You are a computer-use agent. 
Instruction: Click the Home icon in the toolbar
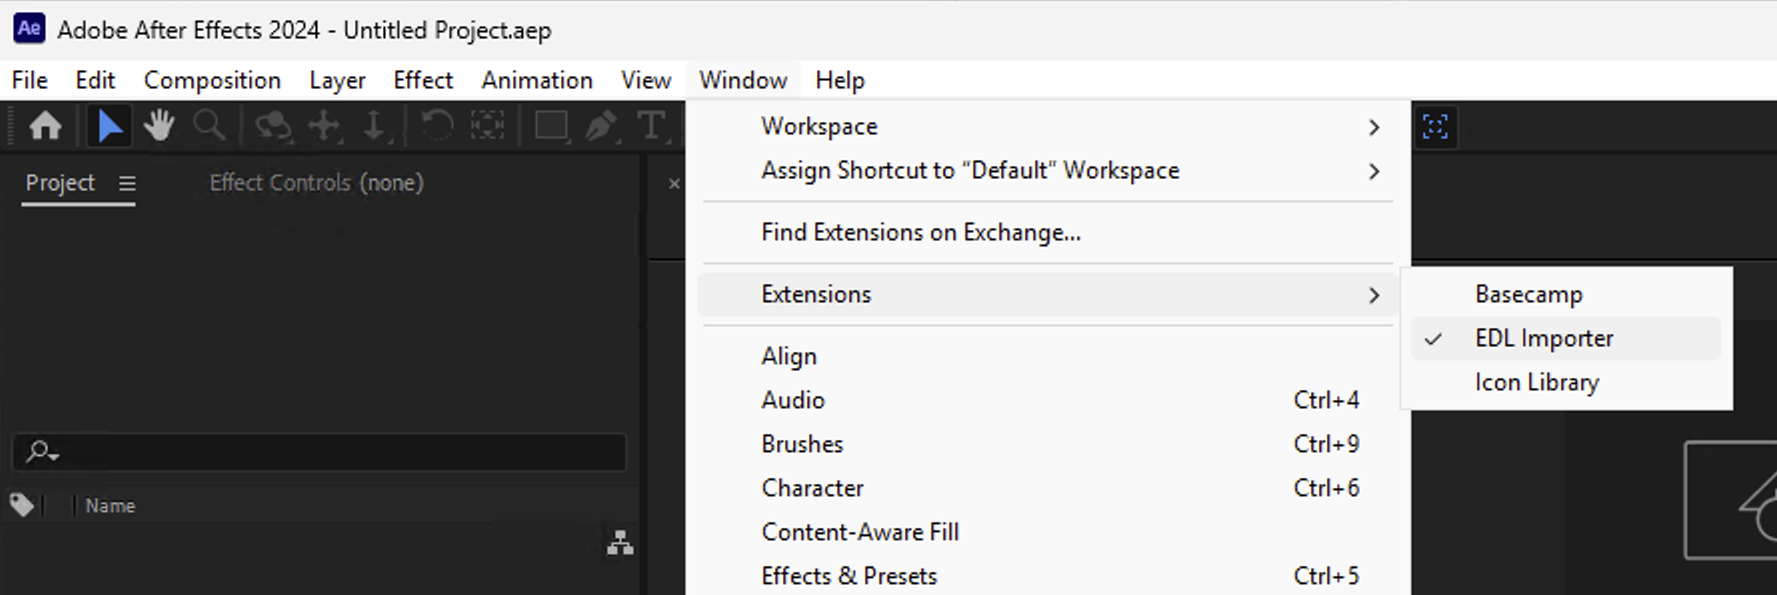[45, 126]
